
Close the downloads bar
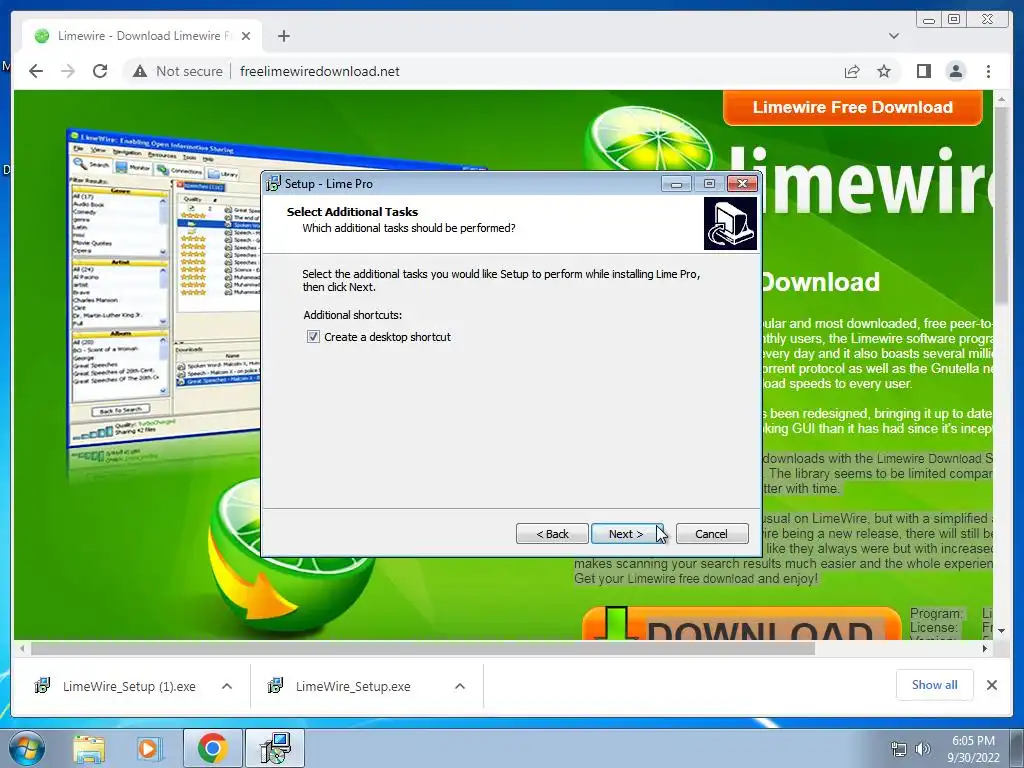pos(991,685)
